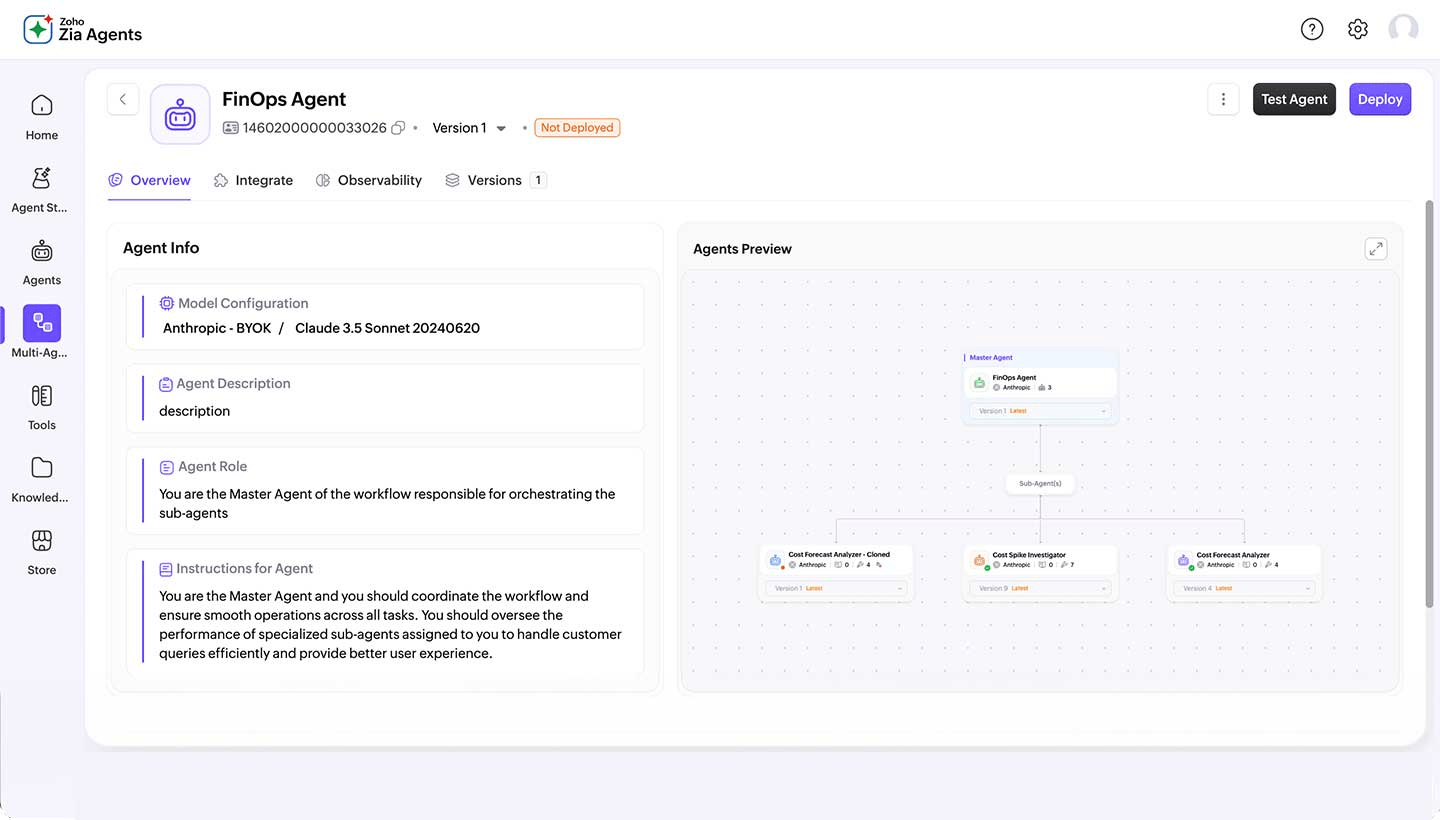Screen dimensions: 1440x820
Task: Click the Model Configuration chip icon
Action: [167, 303]
